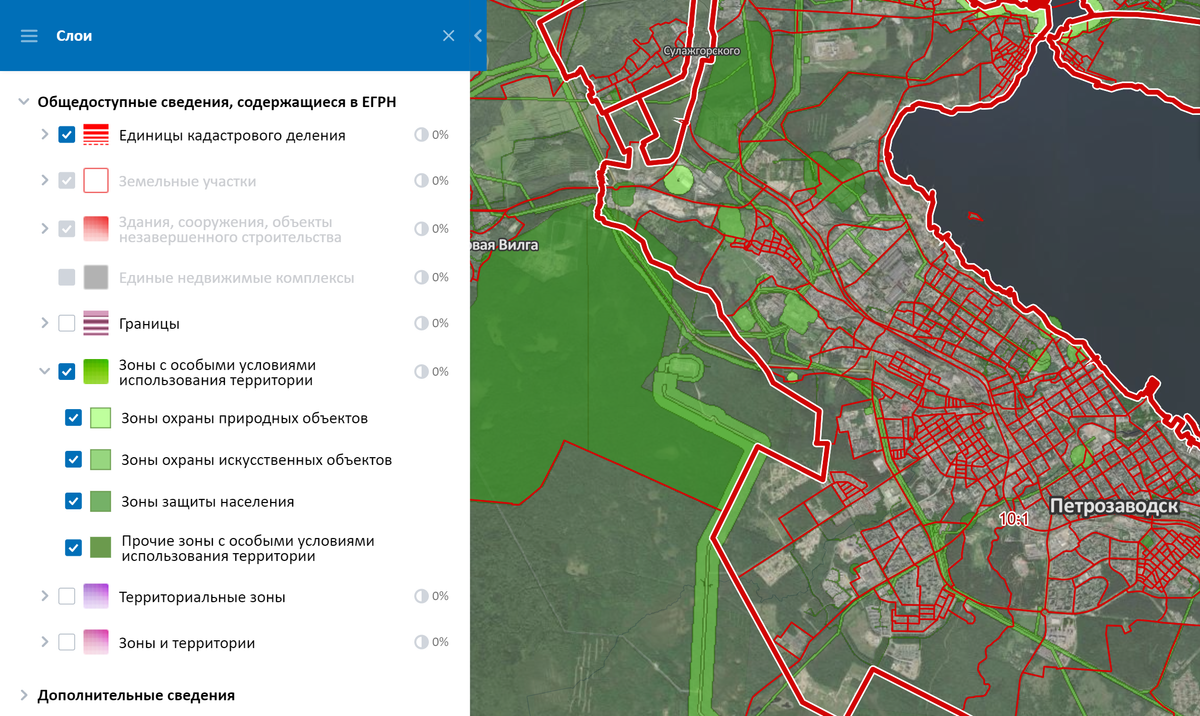This screenshot has width=1200, height=716.
Task: Select Прочие зоны dark green swatch
Action: click(100, 548)
